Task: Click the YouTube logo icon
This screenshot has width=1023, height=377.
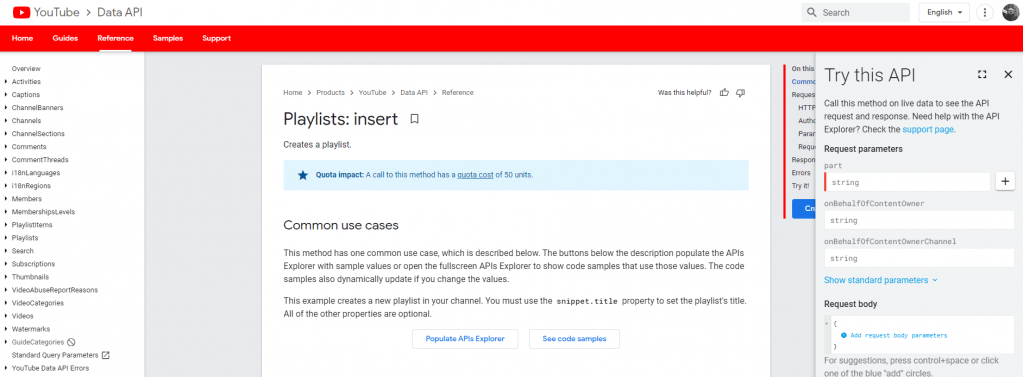Action: [21, 12]
